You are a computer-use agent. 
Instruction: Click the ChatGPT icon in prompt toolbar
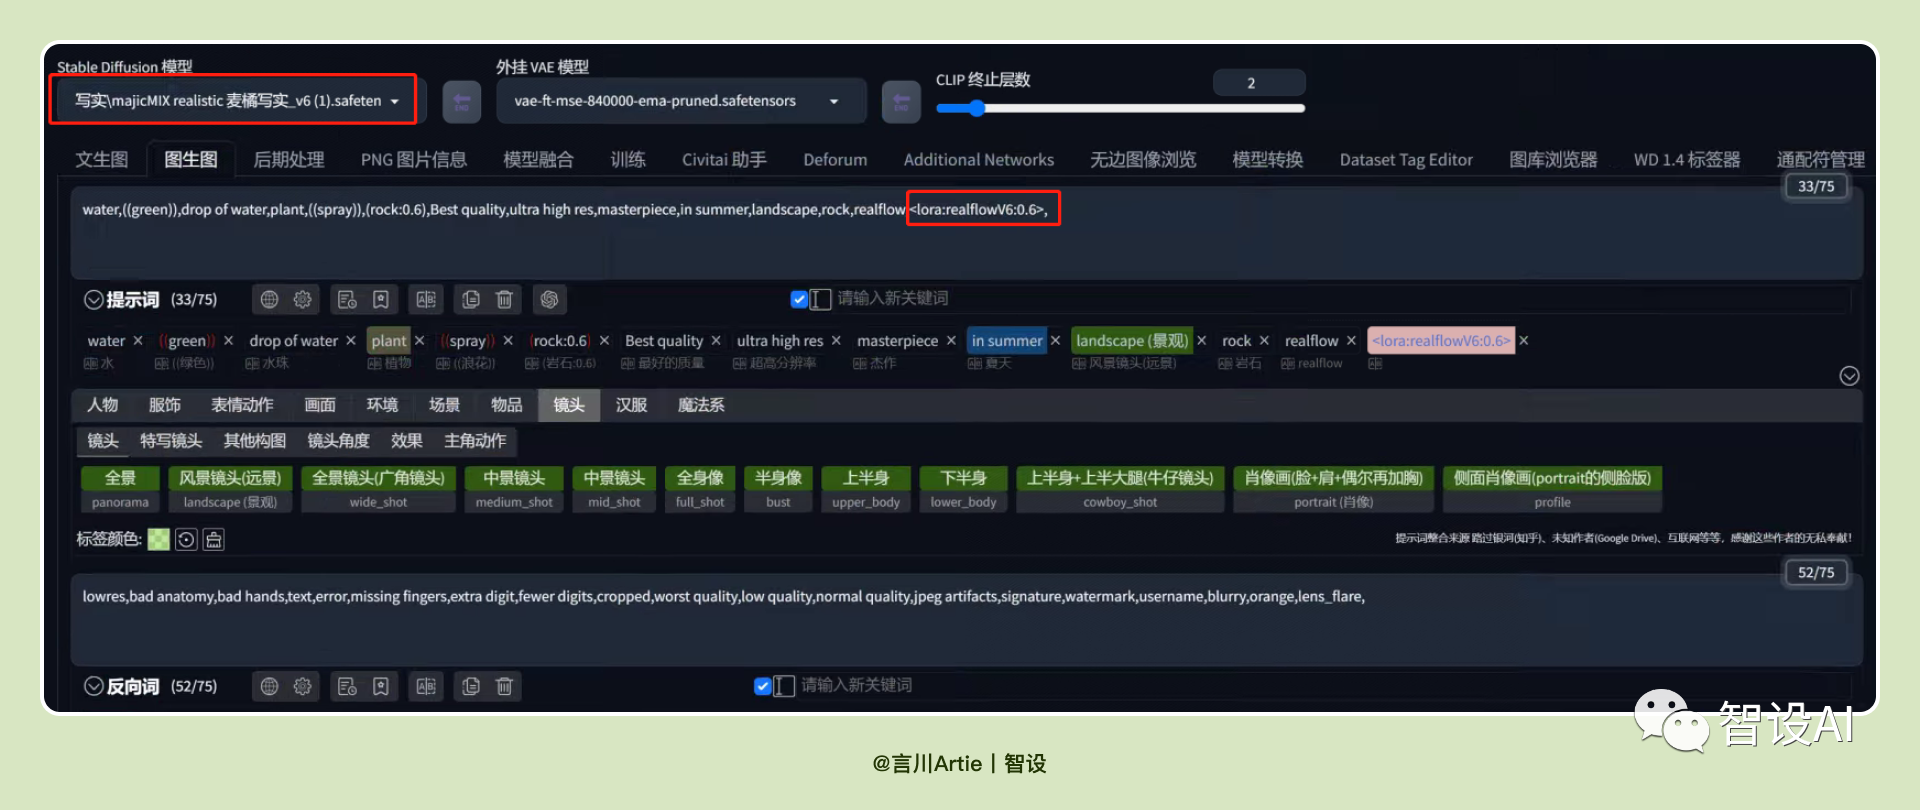coord(549,299)
